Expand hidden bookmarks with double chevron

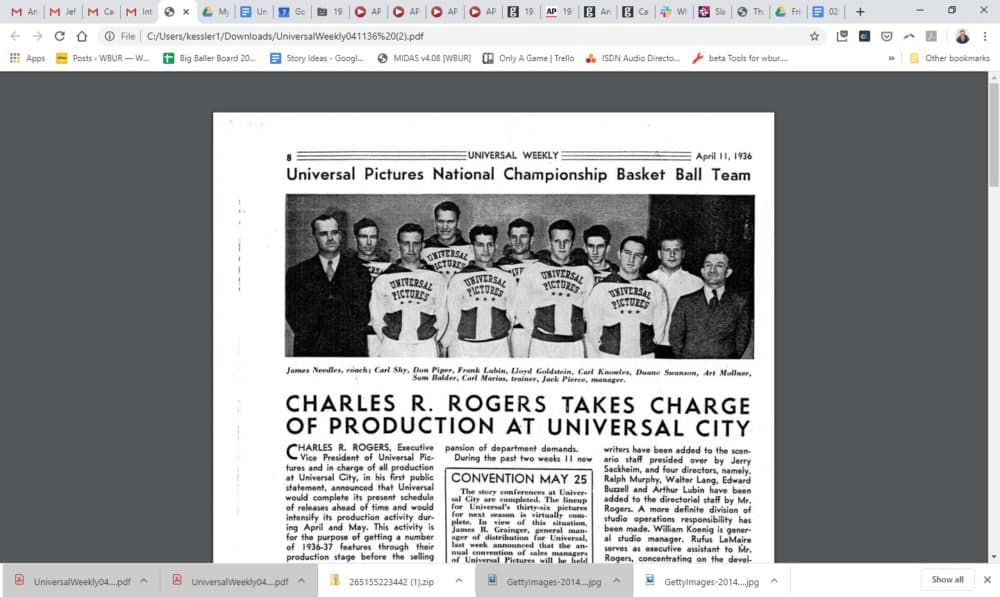891,58
